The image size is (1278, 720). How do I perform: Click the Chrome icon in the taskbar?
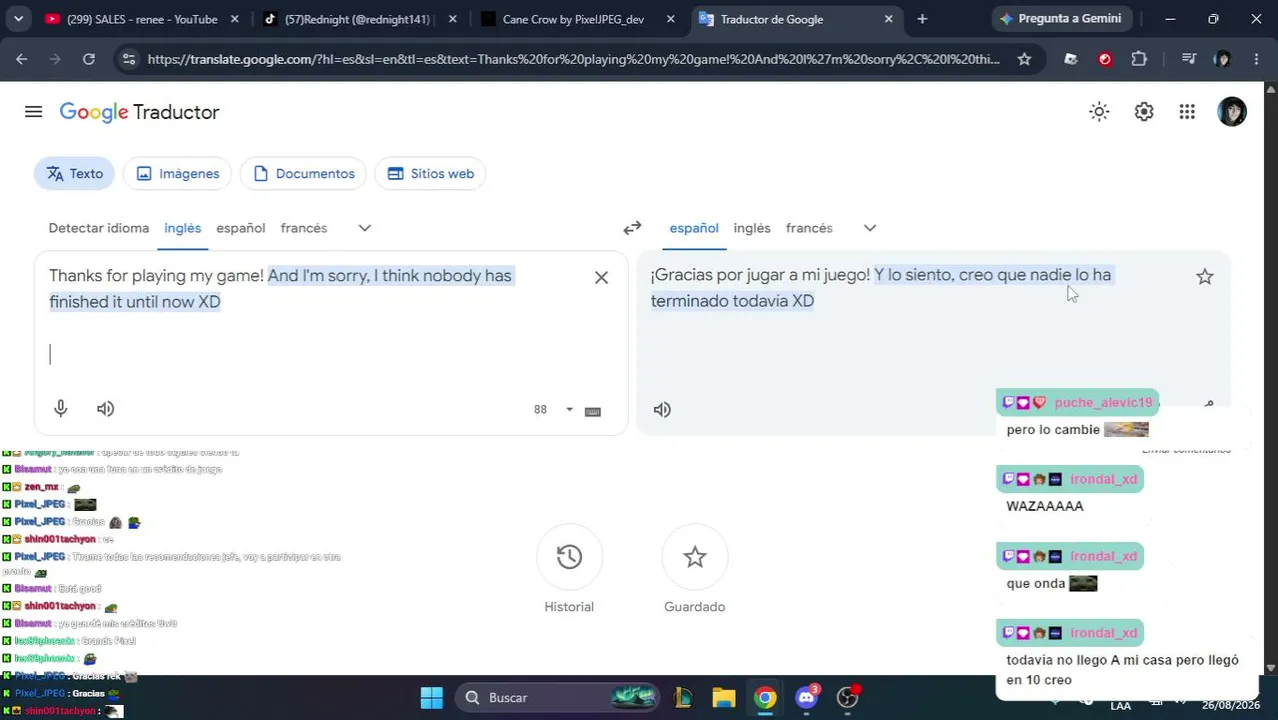coord(765,698)
